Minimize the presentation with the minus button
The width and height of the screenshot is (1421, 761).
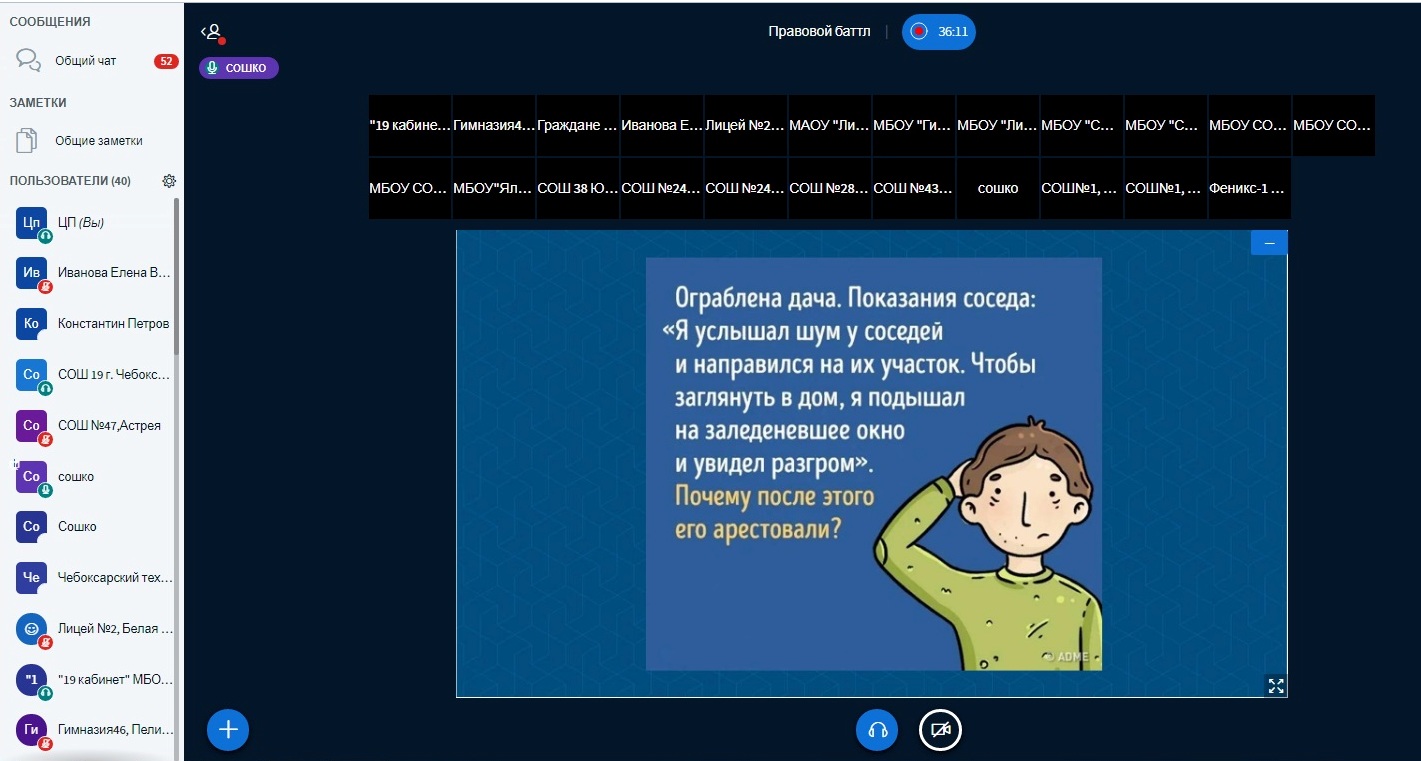(x=1269, y=243)
